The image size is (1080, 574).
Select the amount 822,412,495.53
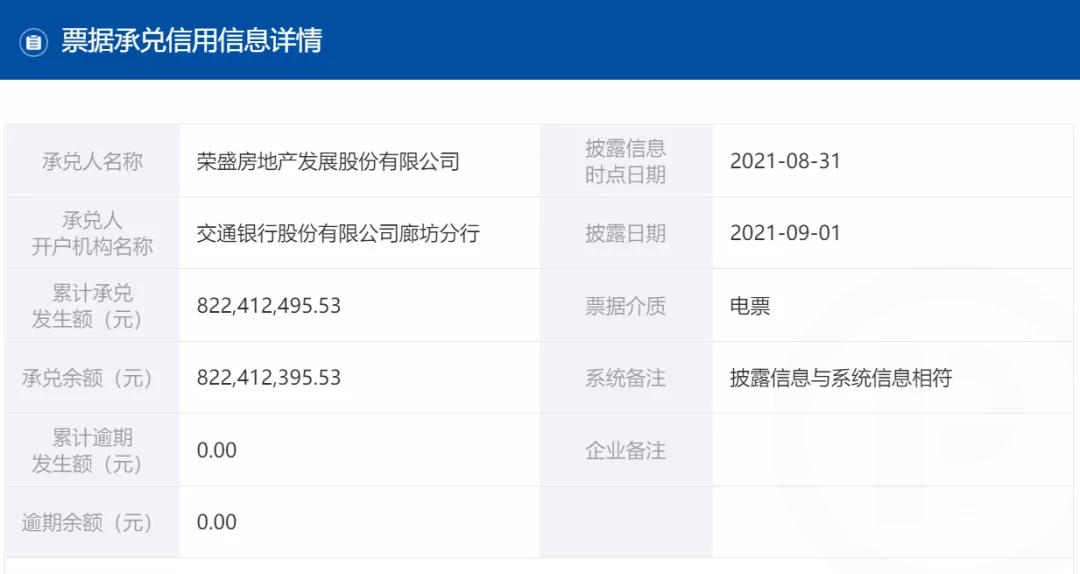(269, 306)
